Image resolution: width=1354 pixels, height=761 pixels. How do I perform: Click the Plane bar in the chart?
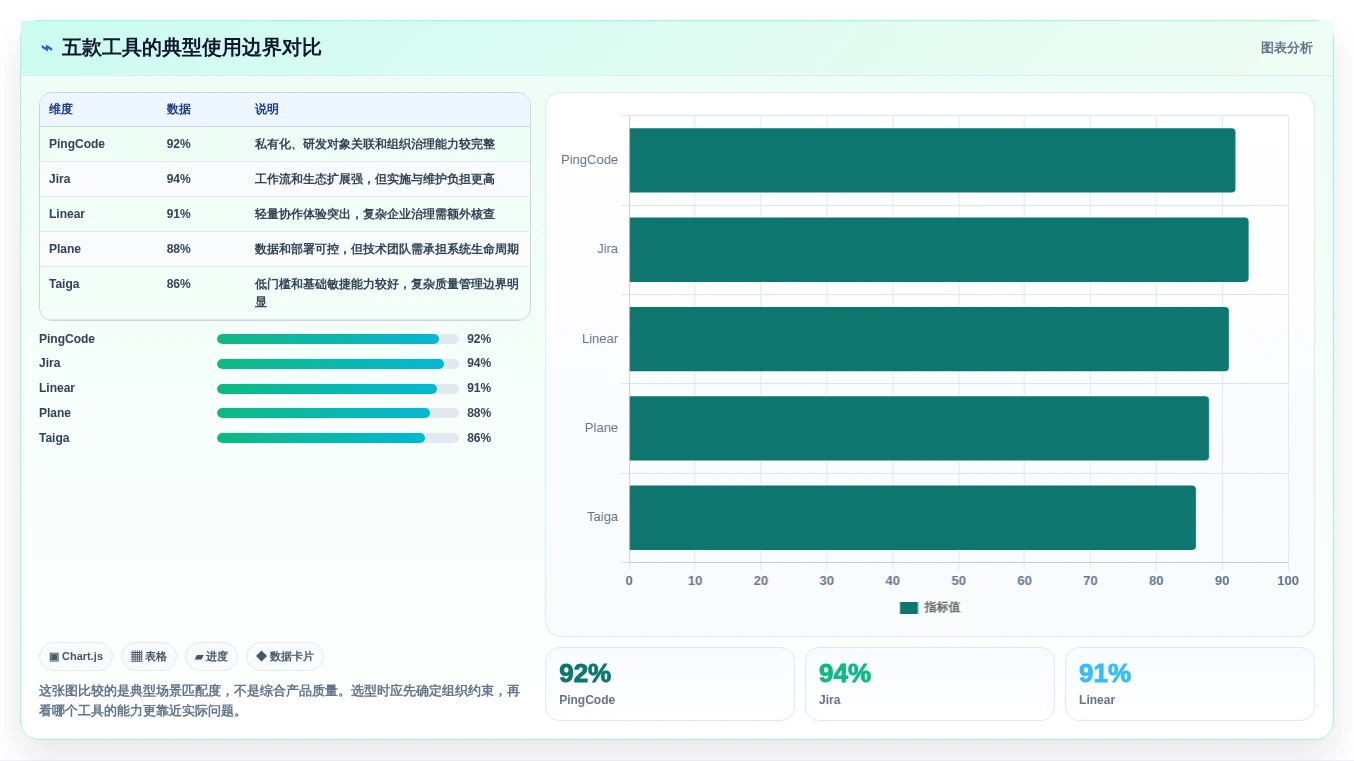tap(919, 428)
